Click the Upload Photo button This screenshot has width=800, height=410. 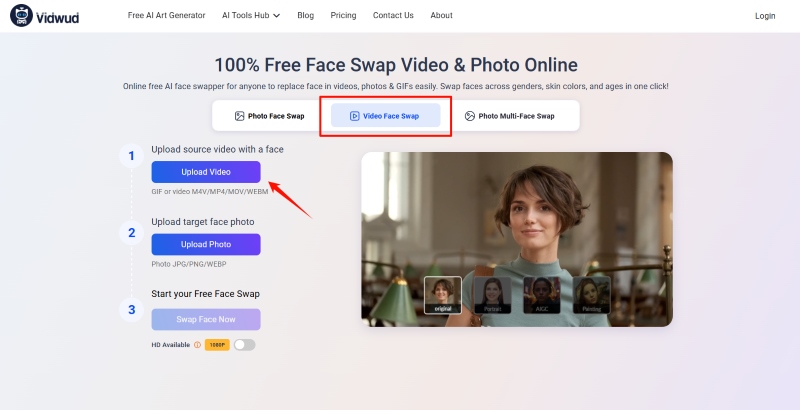click(206, 244)
